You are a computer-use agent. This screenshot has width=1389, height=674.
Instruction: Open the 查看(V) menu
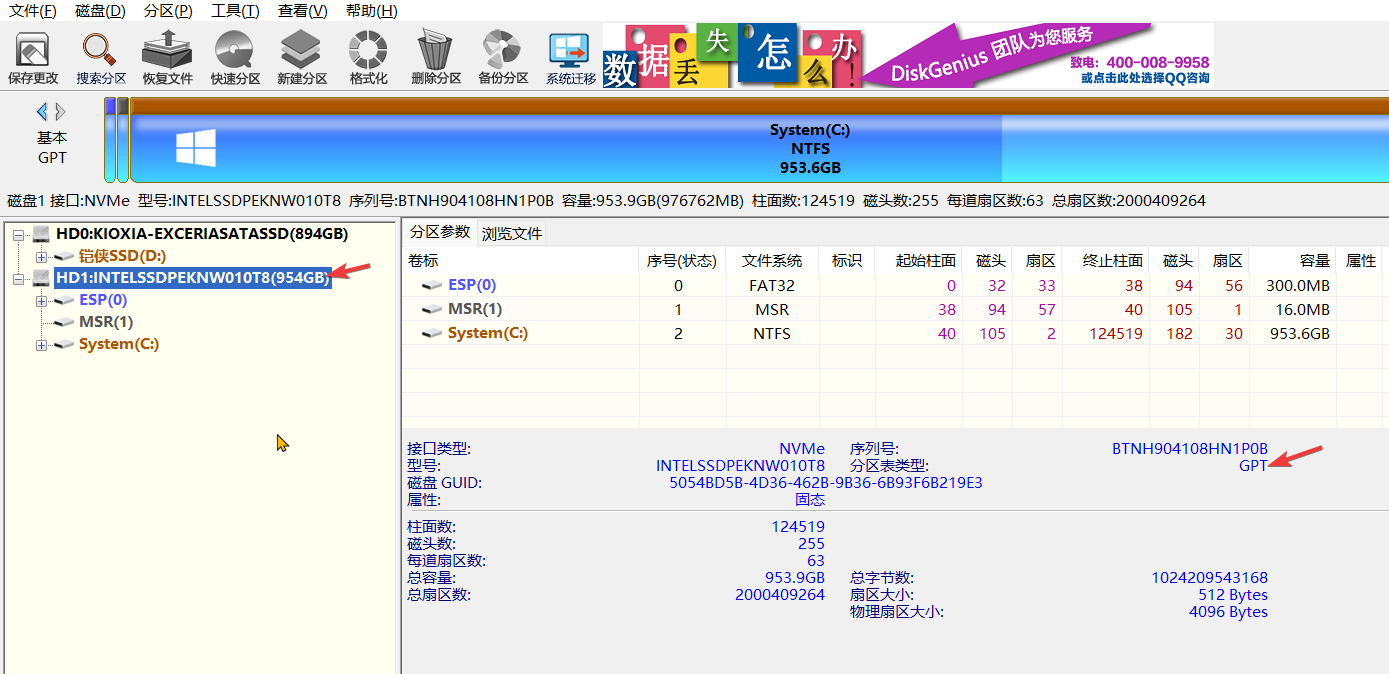coord(303,11)
